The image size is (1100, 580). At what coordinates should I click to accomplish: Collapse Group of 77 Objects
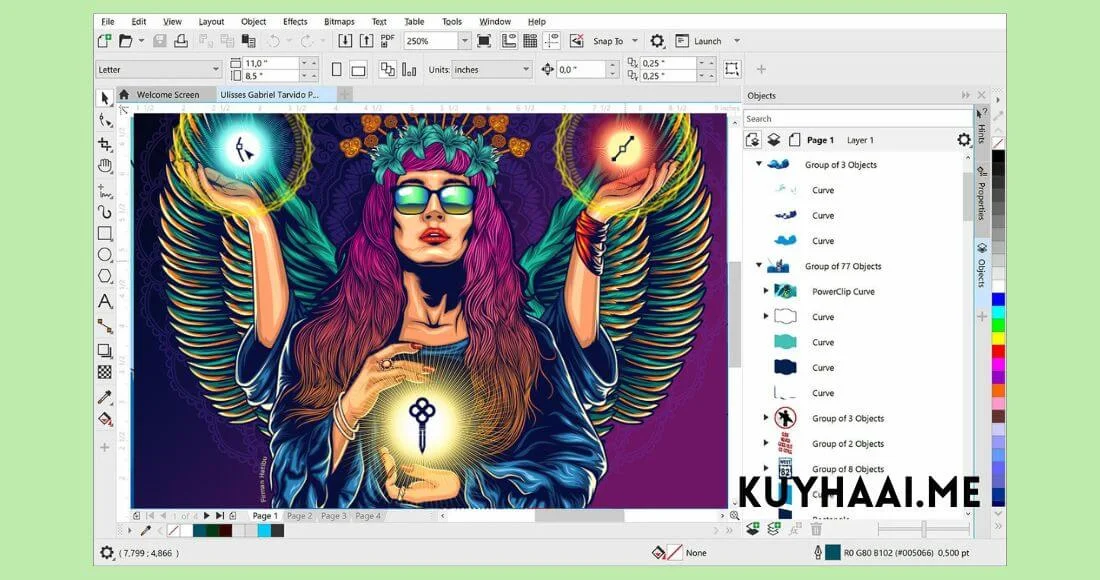coord(758,265)
